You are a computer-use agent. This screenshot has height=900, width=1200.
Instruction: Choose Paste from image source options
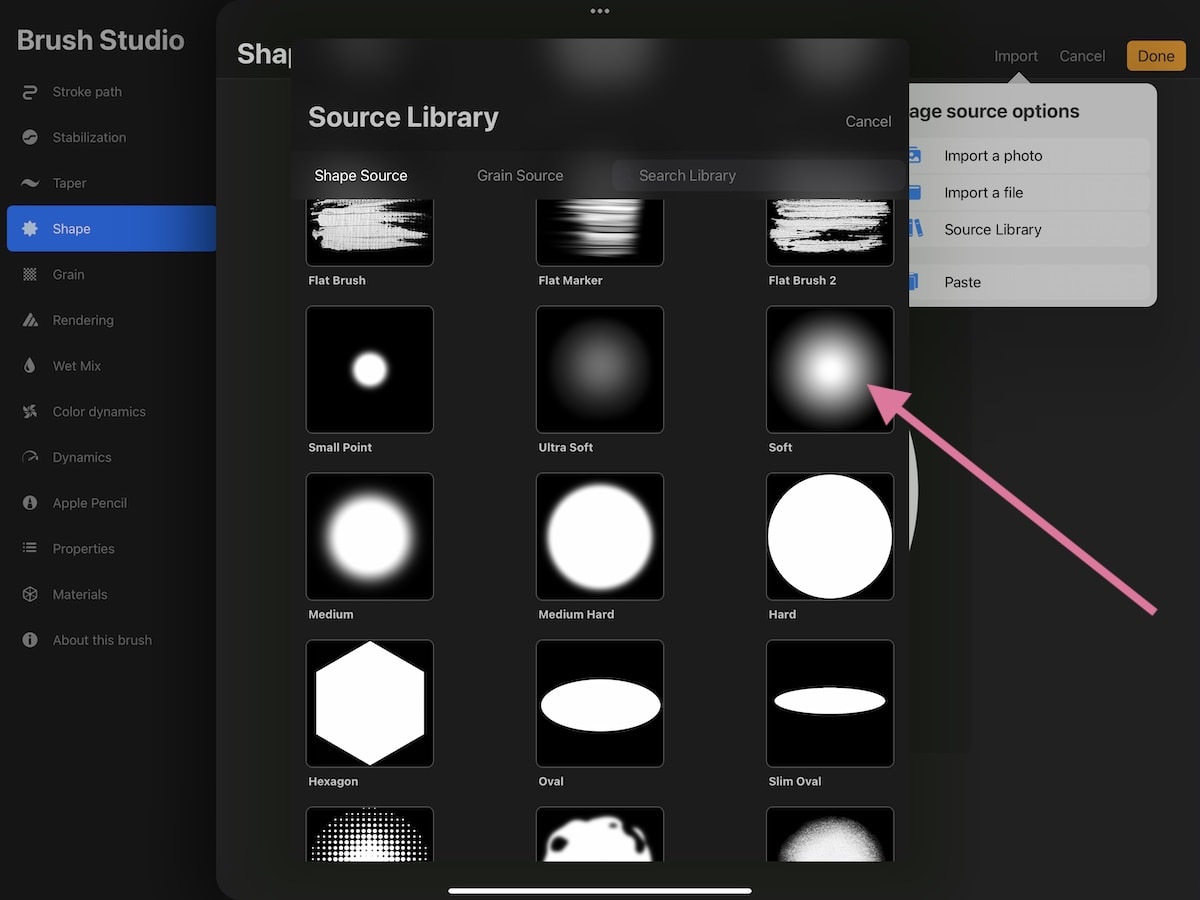[1029, 282]
